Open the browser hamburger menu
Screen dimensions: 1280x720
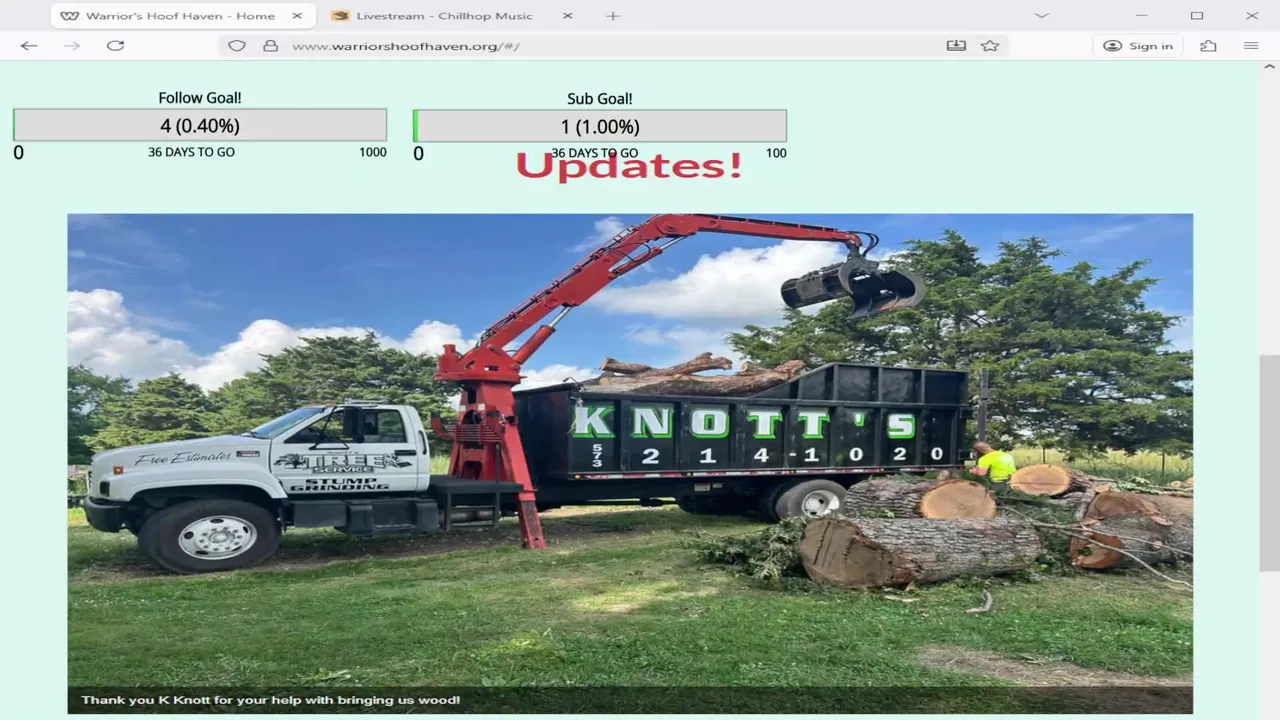click(x=1251, y=46)
